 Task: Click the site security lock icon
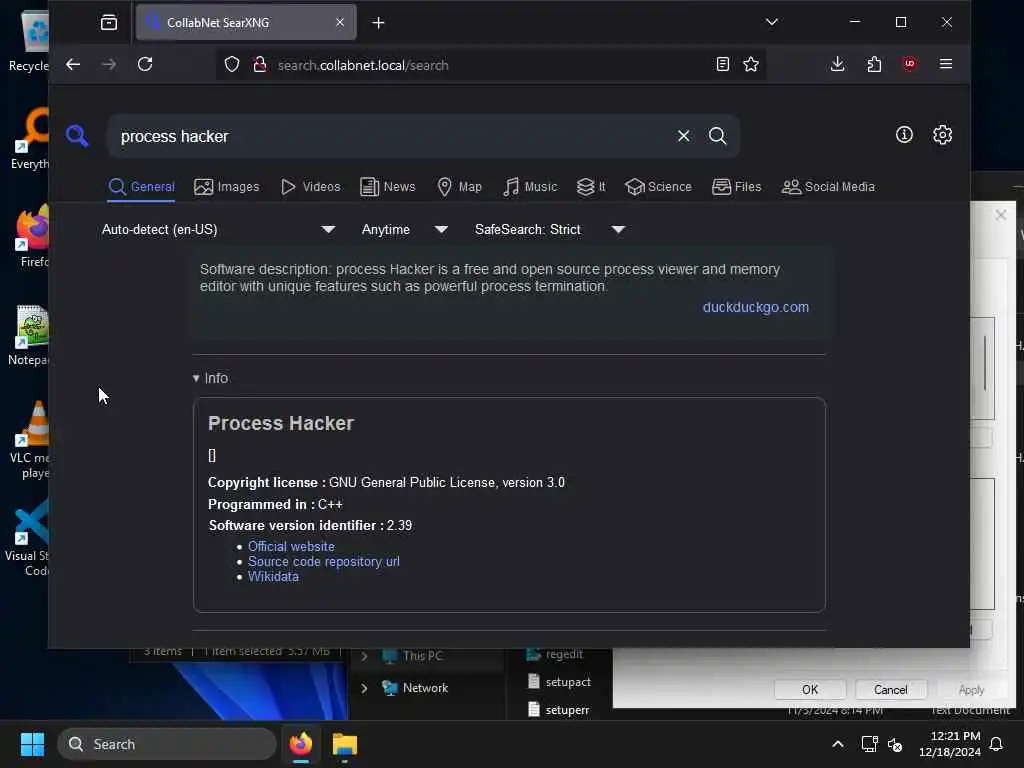pyautogui.click(x=259, y=64)
